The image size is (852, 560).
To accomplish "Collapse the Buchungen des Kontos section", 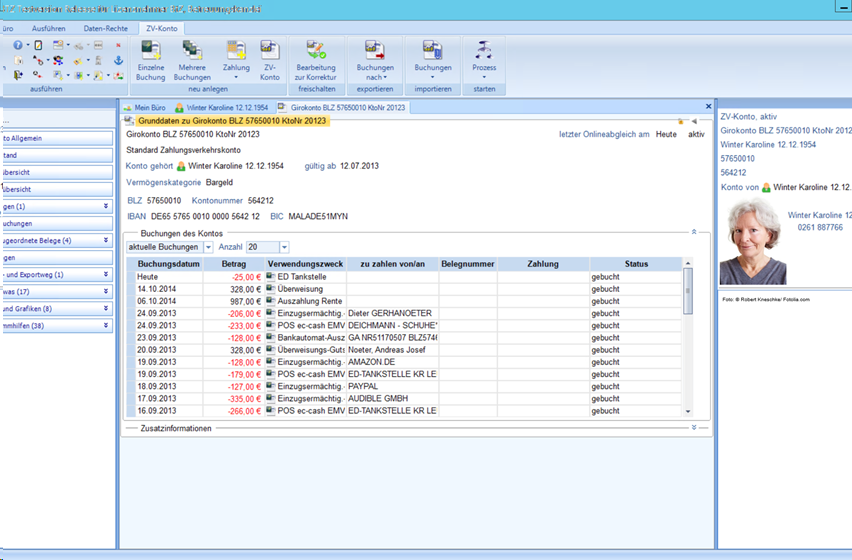I will pyautogui.click(x=694, y=232).
